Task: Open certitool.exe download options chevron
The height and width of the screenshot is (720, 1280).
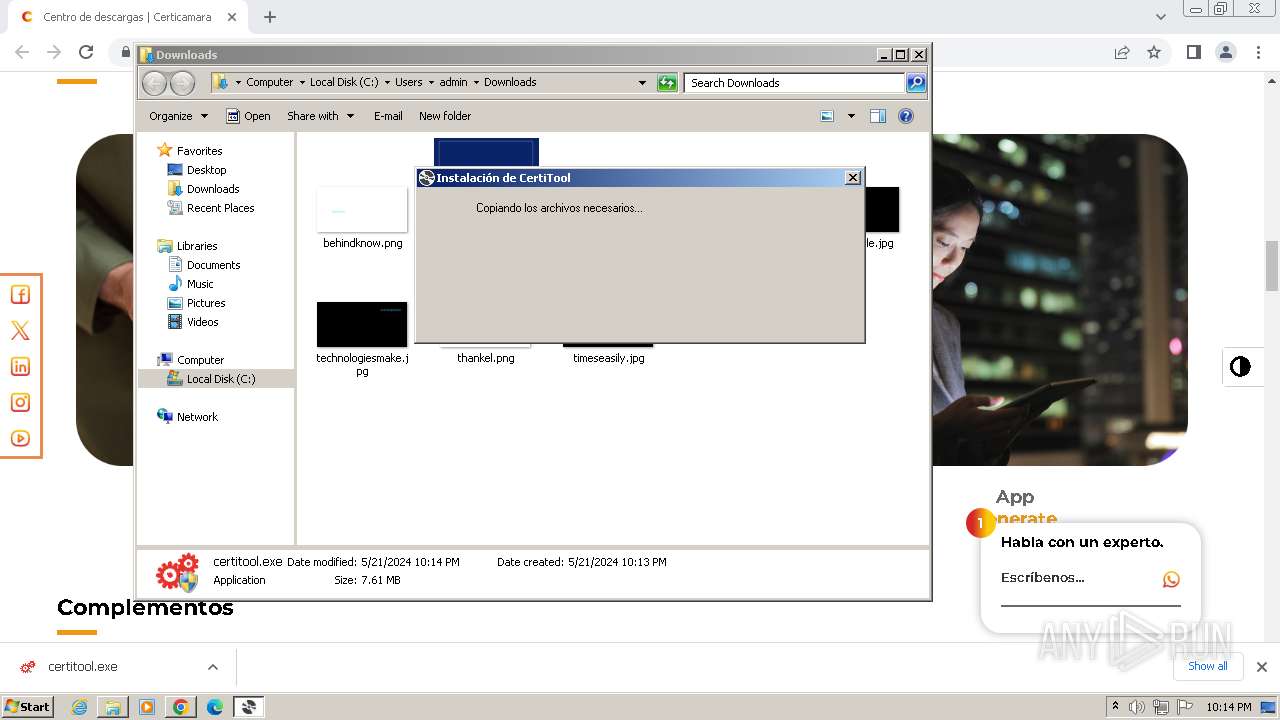Action: [212, 667]
